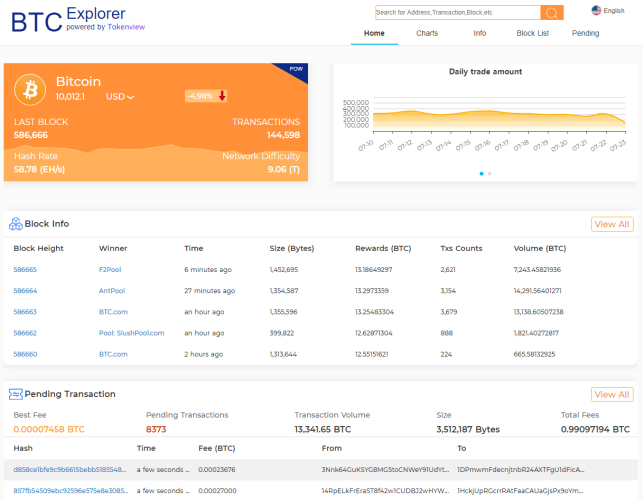This screenshot has height=500, width=643.
Task: Go to the Block List tab
Action: (x=532, y=33)
